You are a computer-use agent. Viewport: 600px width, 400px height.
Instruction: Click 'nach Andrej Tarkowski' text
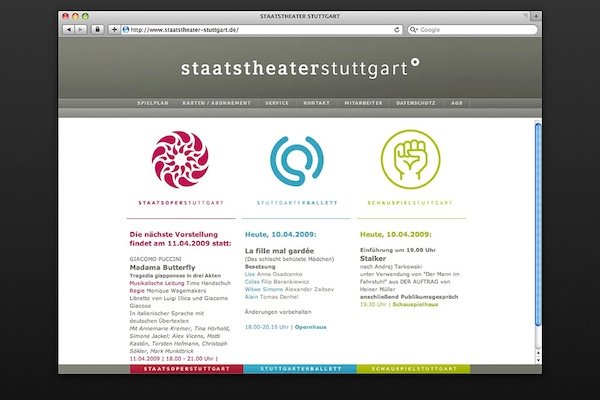pyautogui.click(x=391, y=266)
